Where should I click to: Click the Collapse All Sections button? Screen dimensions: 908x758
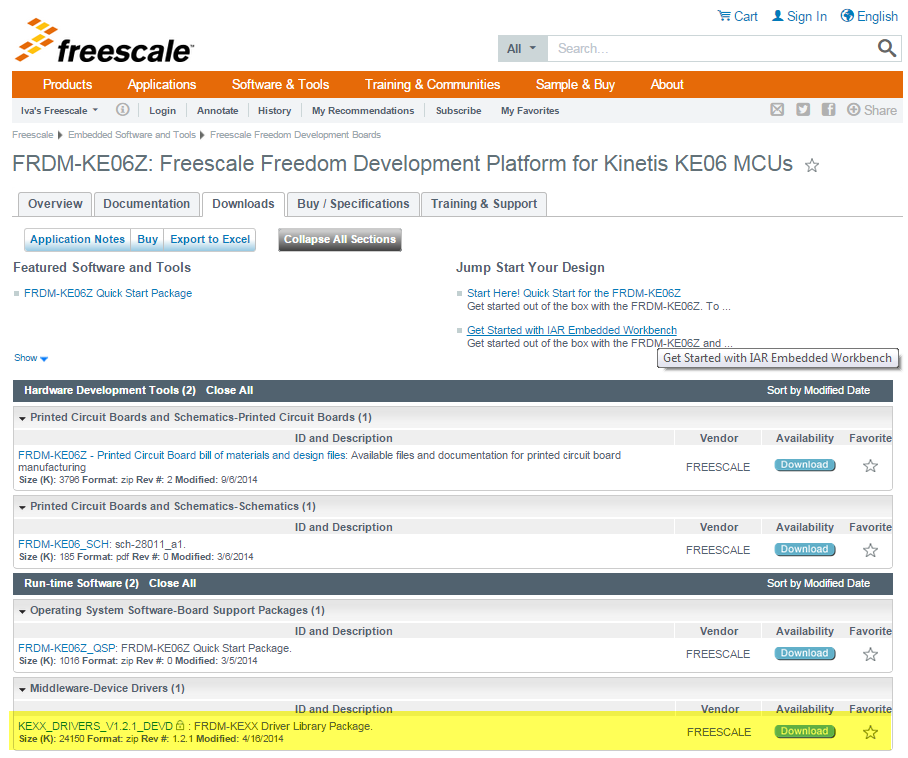(x=340, y=239)
